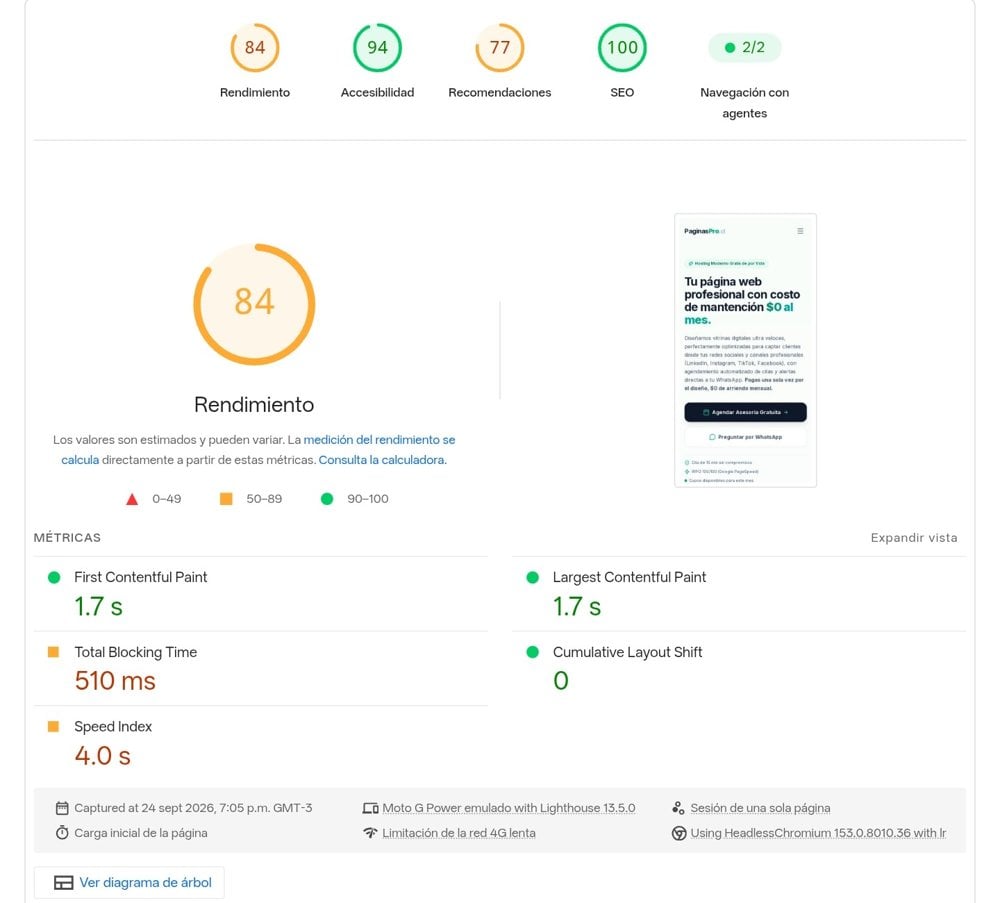Click the First Contentful Paint label
The image size is (1000, 903).
[140, 577]
